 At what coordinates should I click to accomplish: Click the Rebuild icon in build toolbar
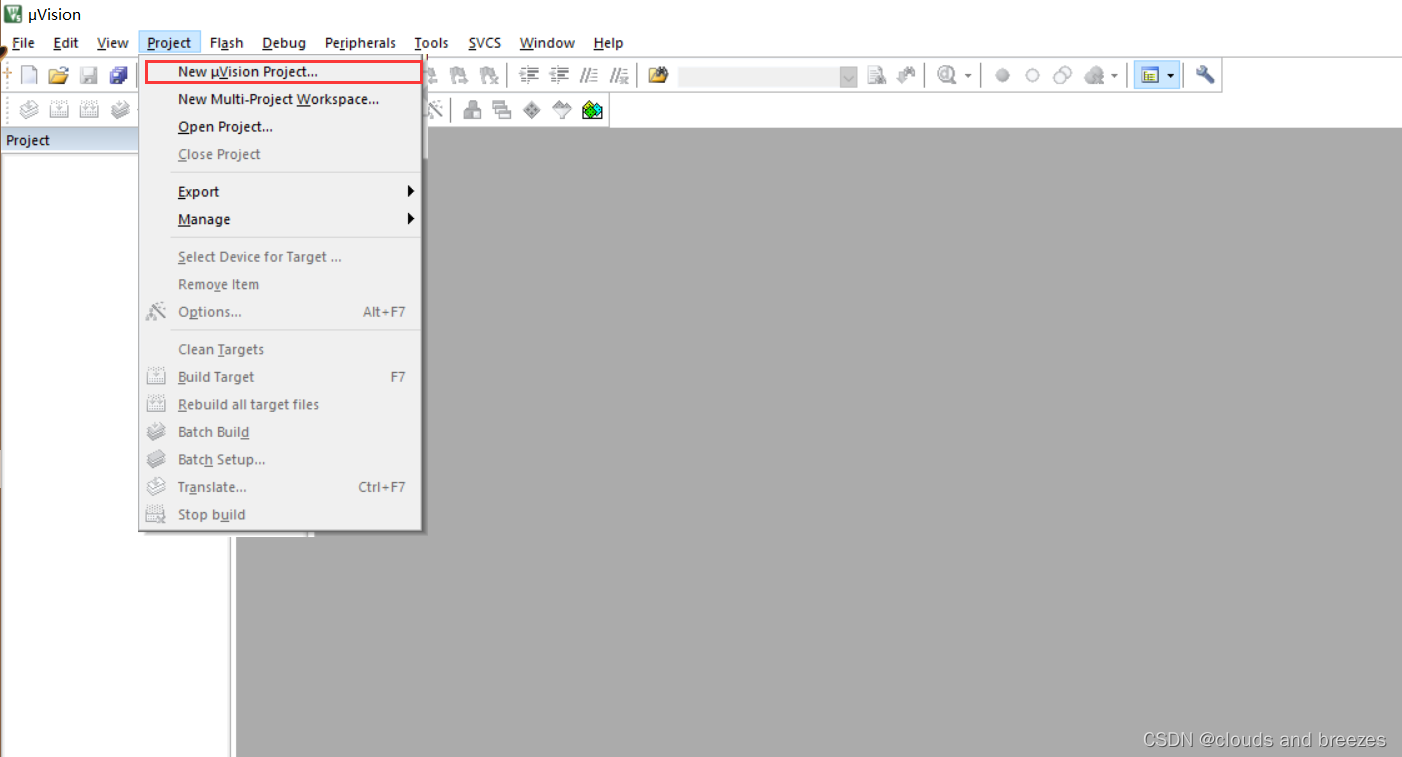(x=89, y=110)
